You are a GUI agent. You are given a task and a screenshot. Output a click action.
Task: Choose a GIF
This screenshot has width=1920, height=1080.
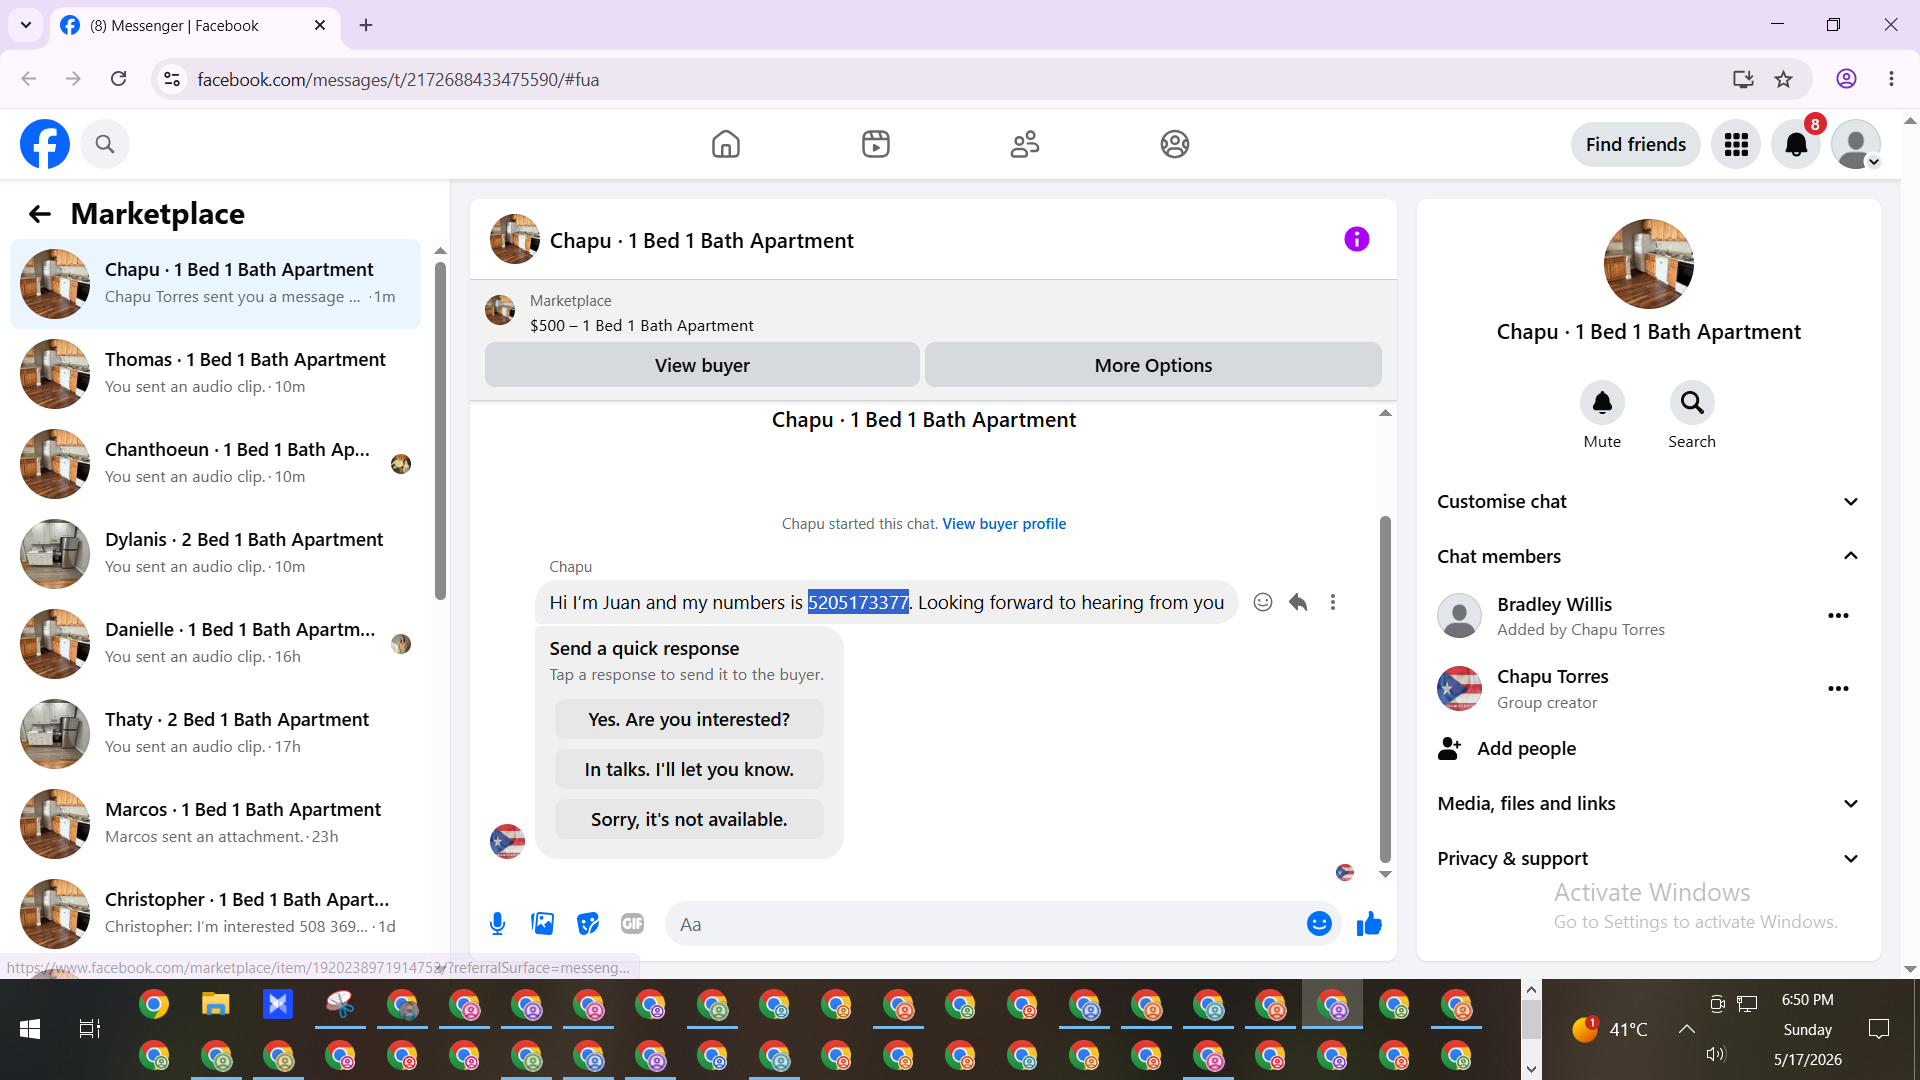point(633,924)
